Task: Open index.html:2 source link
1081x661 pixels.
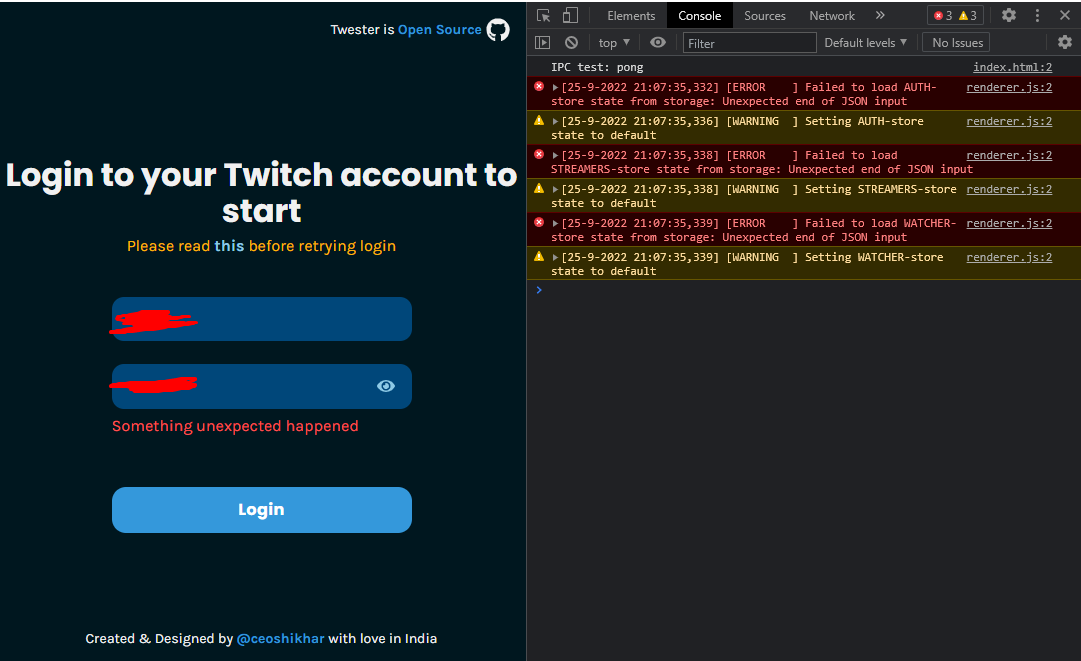Action: coord(1012,67)
